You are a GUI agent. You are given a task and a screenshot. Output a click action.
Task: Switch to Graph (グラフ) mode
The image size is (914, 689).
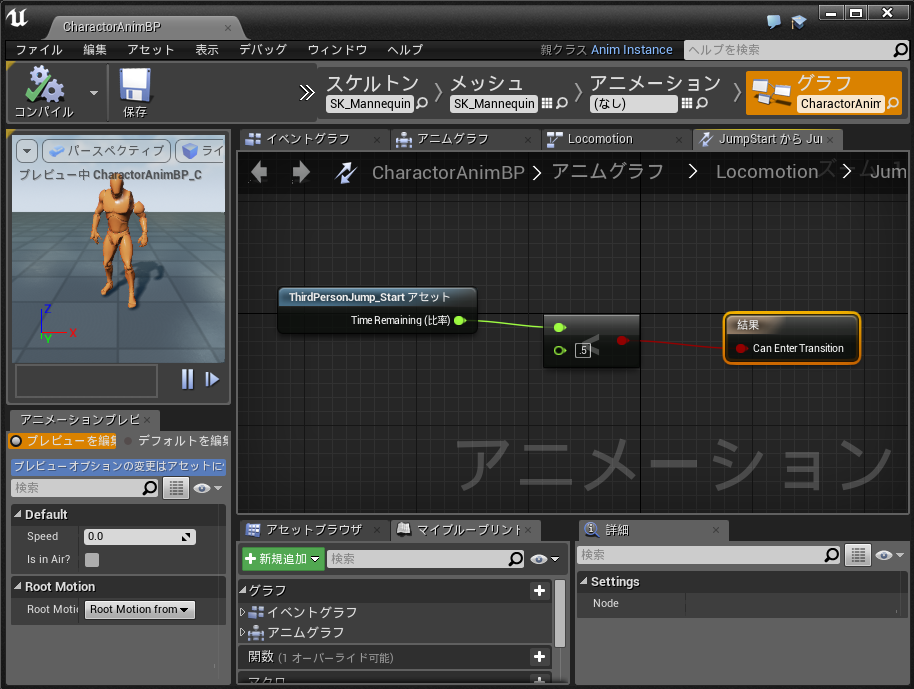tap(824, 93)
